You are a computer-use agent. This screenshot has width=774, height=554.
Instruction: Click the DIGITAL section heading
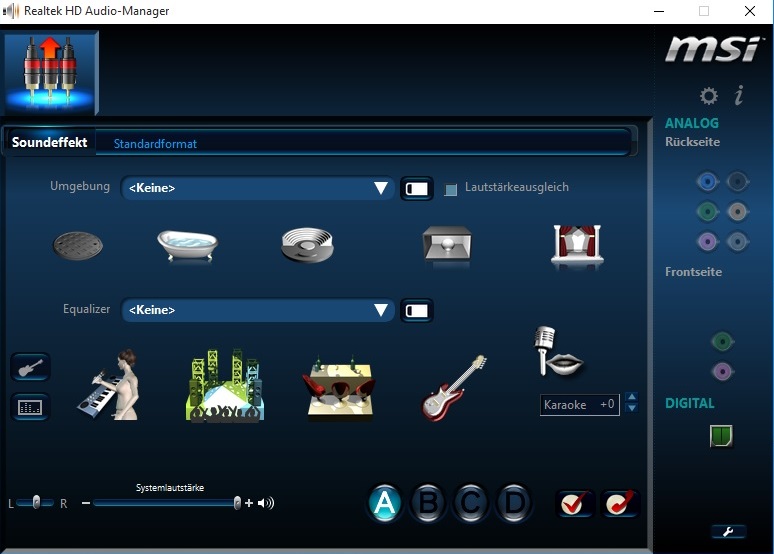pyautogui.click(x=690, y=403)
